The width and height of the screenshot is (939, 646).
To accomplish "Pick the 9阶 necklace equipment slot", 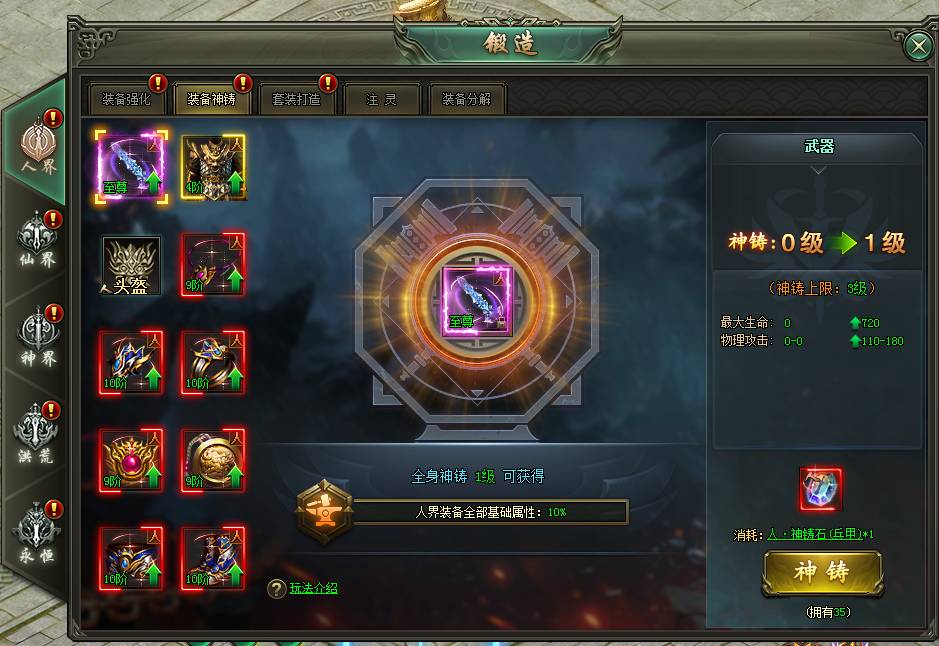I will (214, 265).
